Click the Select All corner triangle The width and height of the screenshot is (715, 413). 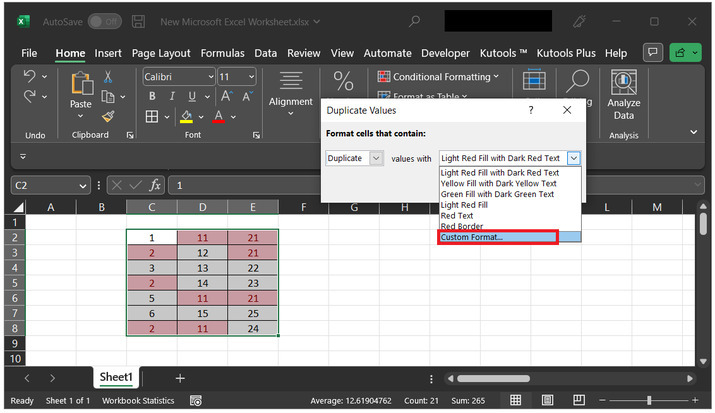pyautogui.click(x=18, y=208)
